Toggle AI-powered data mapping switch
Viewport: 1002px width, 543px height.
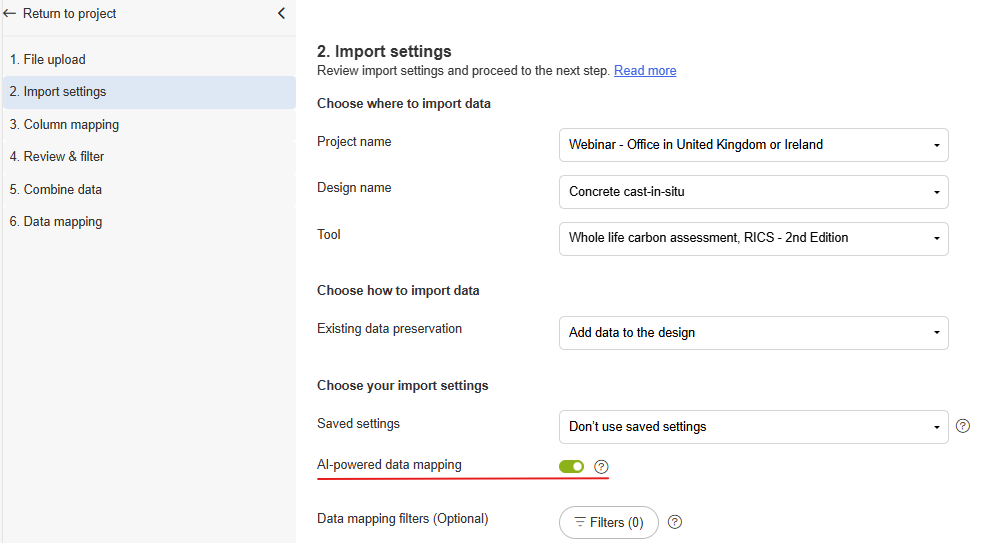[571, 466]
